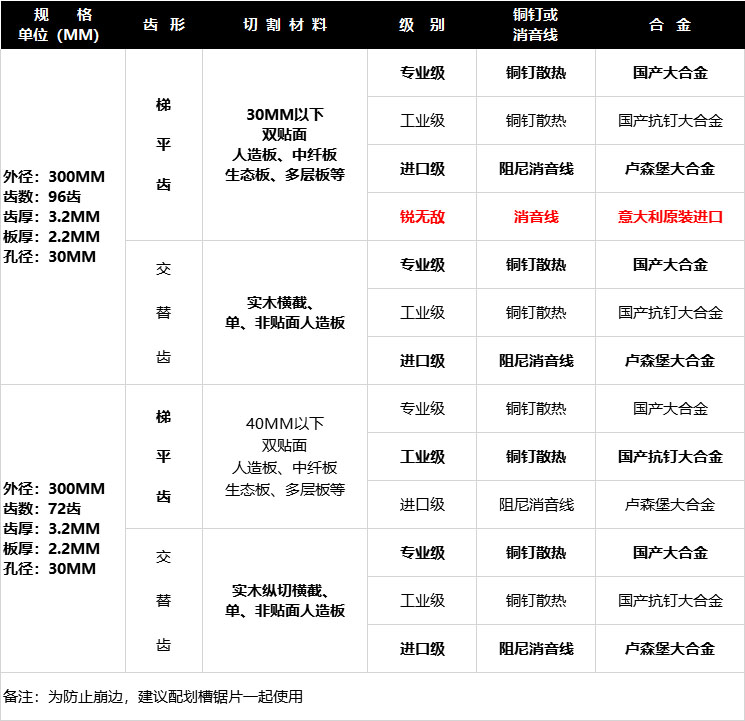This screenshot has height=721, width=745.
Task: Click "进口级" in 96齿 交替齿 rows
Action: 422,361
